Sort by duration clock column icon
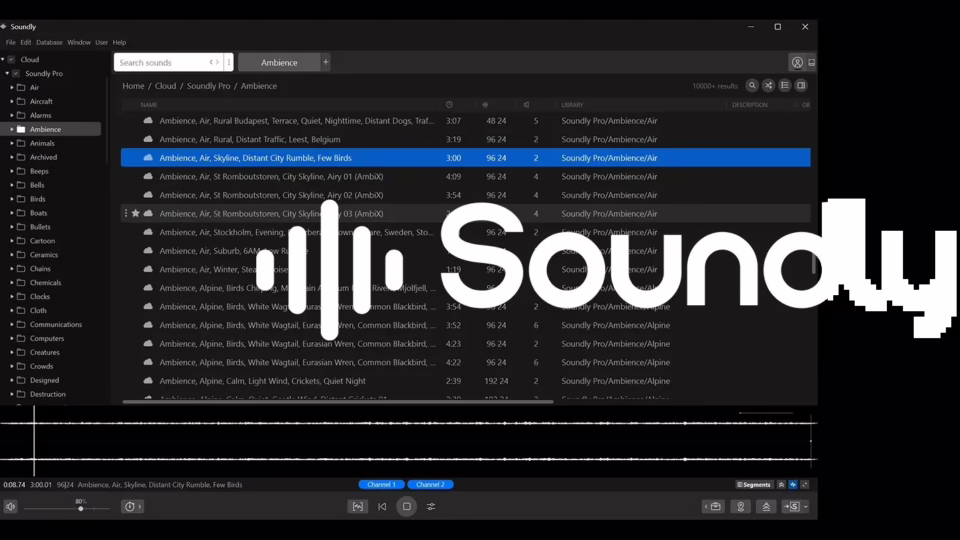This screenshot has height=540, width=960. pos(449,105)
